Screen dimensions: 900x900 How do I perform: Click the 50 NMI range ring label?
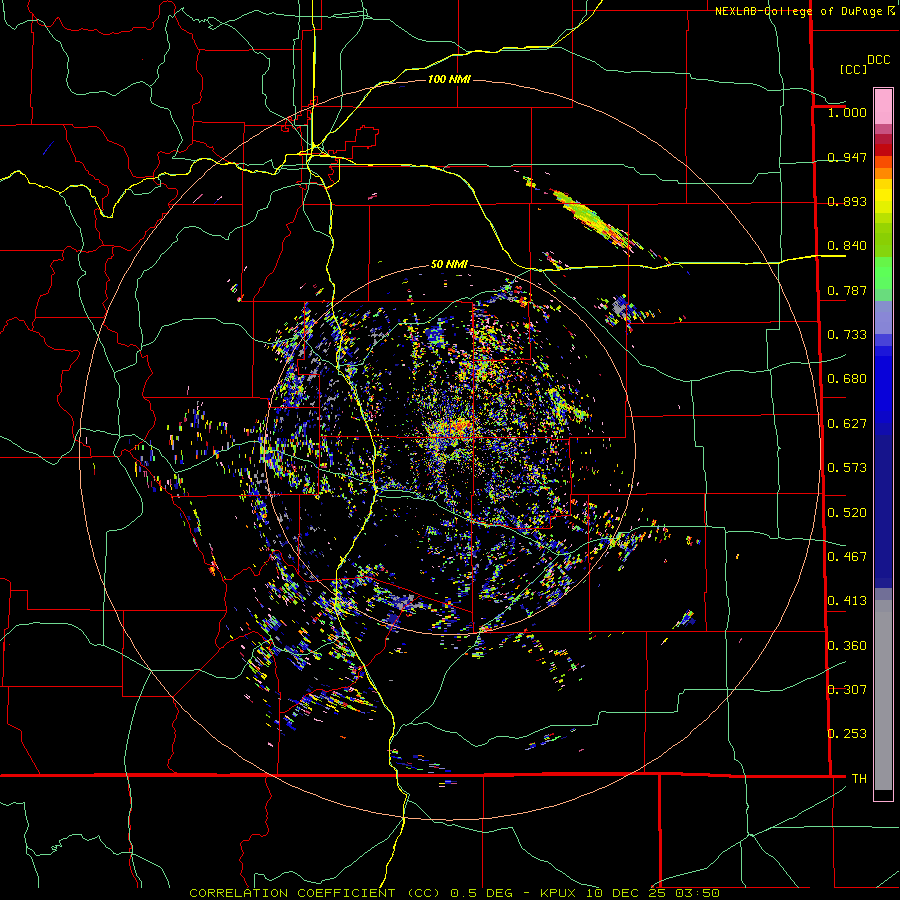coord(449,264)
